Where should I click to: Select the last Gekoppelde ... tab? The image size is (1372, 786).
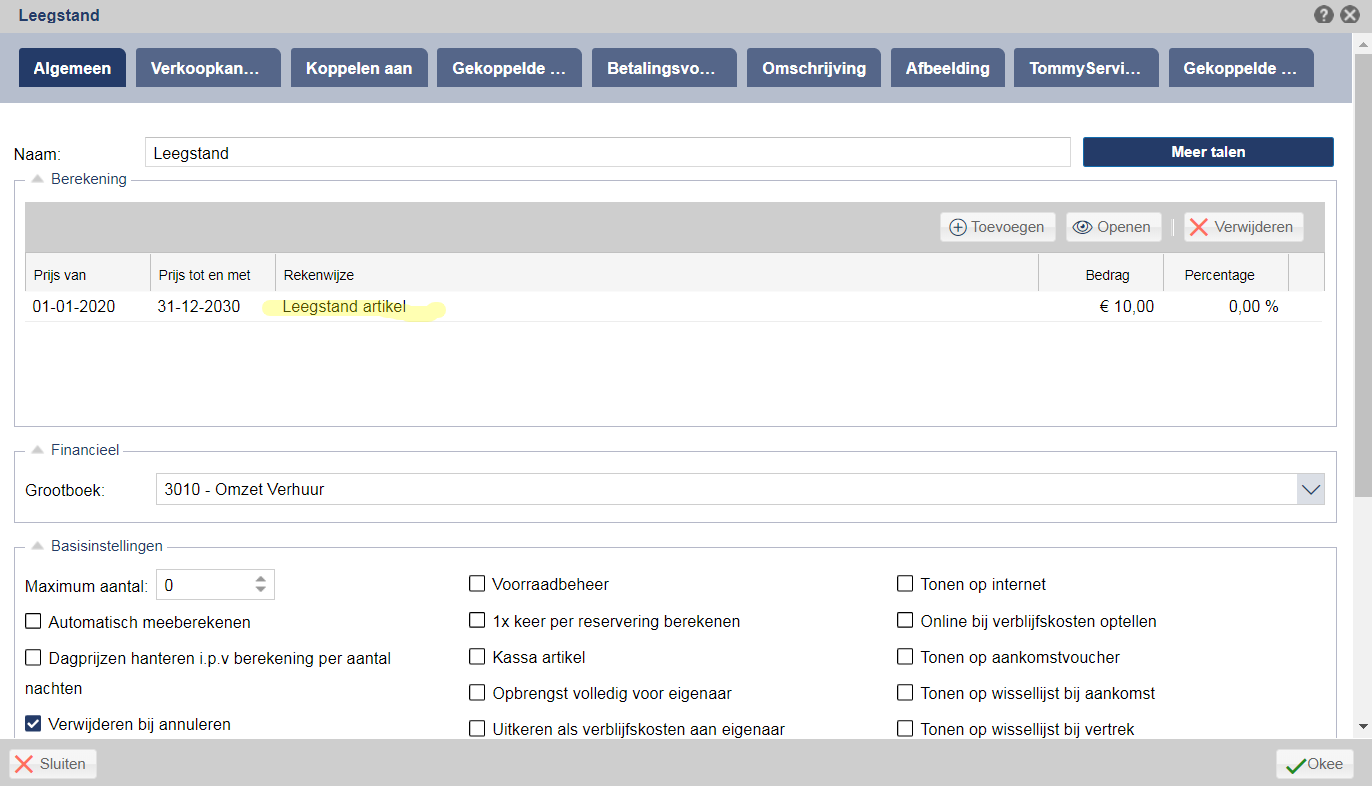tap(1241, 68)
